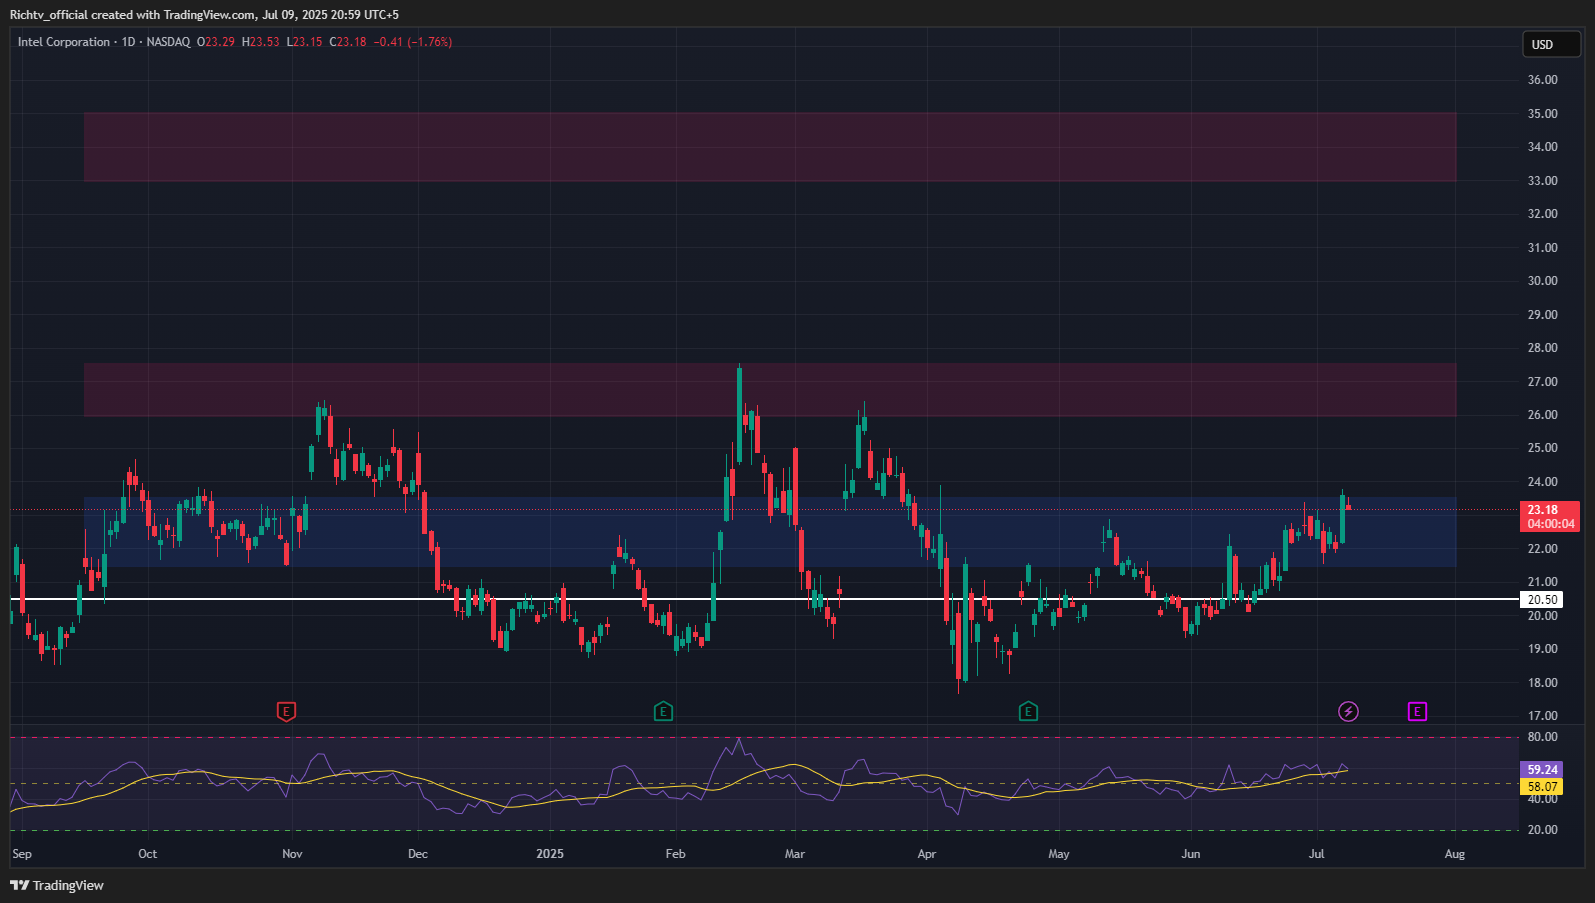
Task: Click the Aug label on time axis
Action: click(1455, 854)
